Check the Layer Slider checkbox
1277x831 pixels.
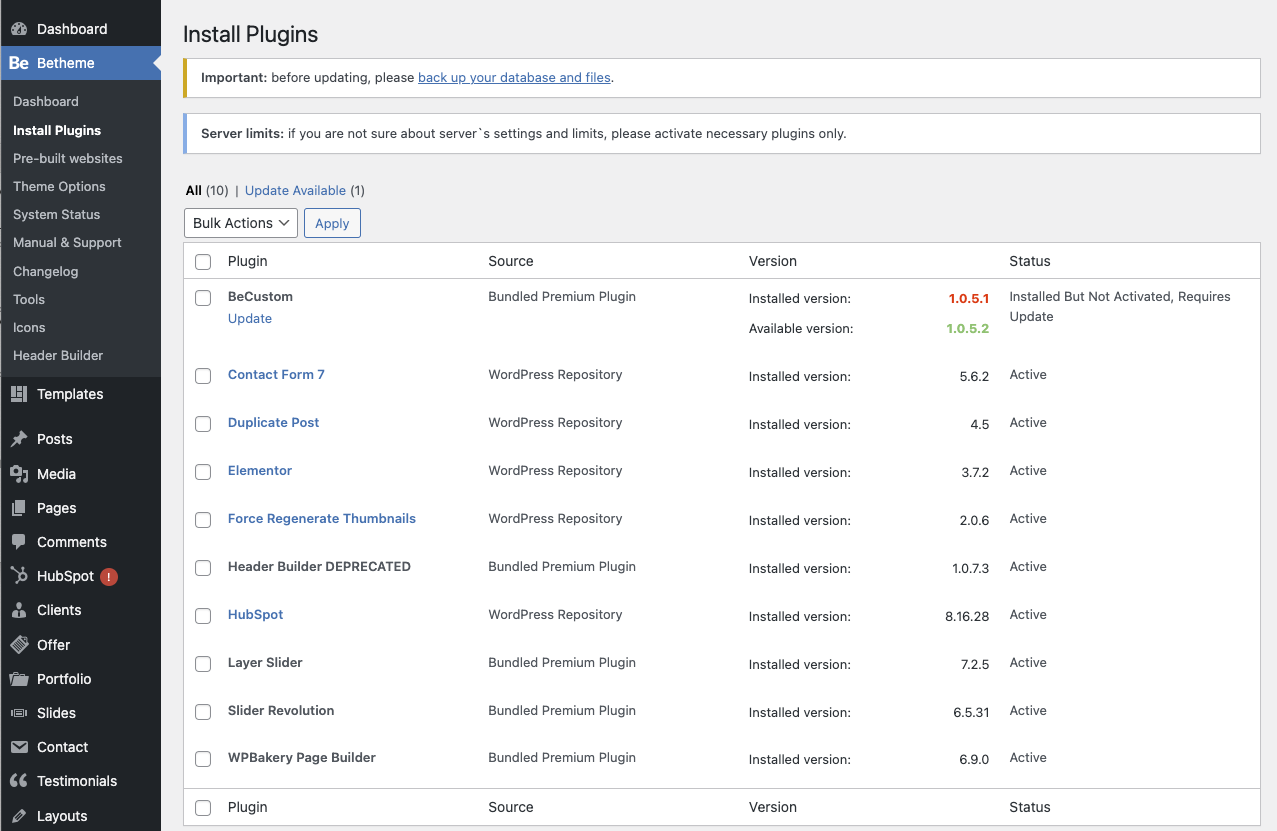pyautogui.click(x=203, y=664)
